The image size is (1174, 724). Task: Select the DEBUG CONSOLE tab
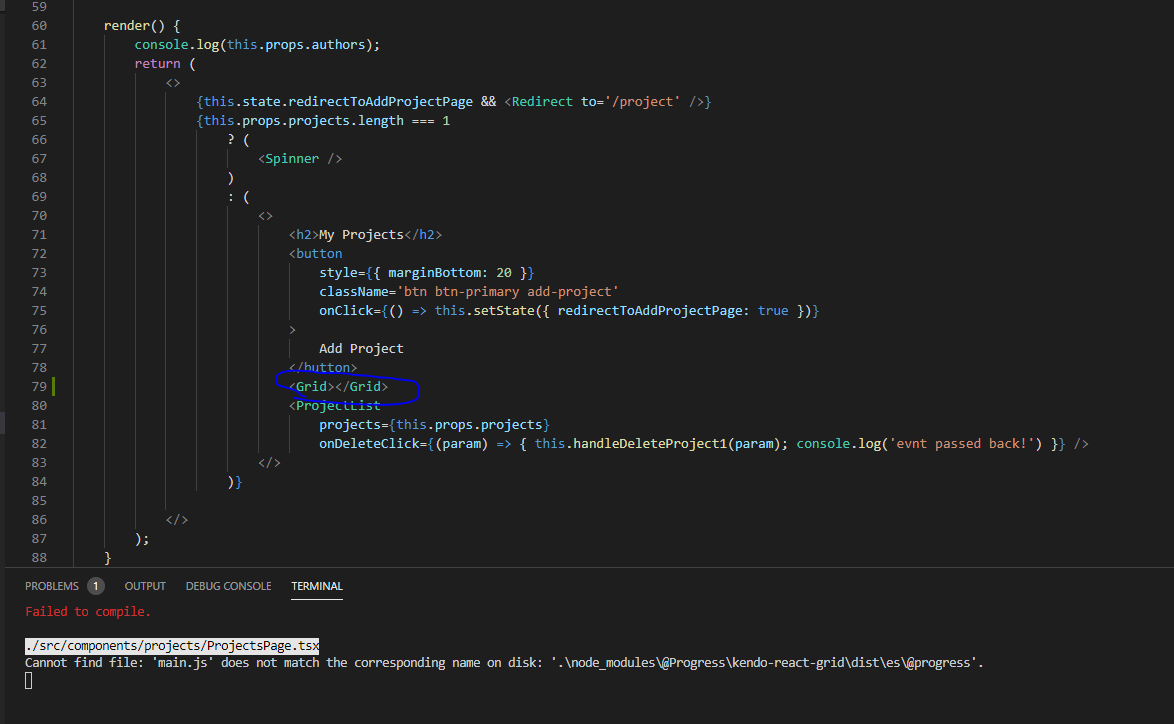(228, 586)
